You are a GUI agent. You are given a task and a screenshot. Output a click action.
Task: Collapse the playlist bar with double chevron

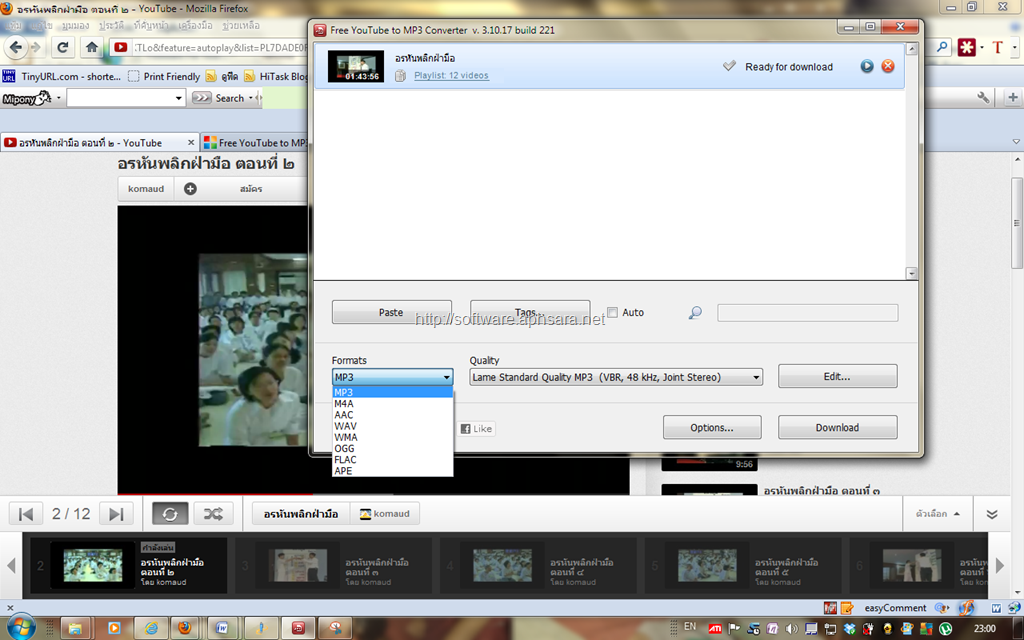click(x=992, y=514)
